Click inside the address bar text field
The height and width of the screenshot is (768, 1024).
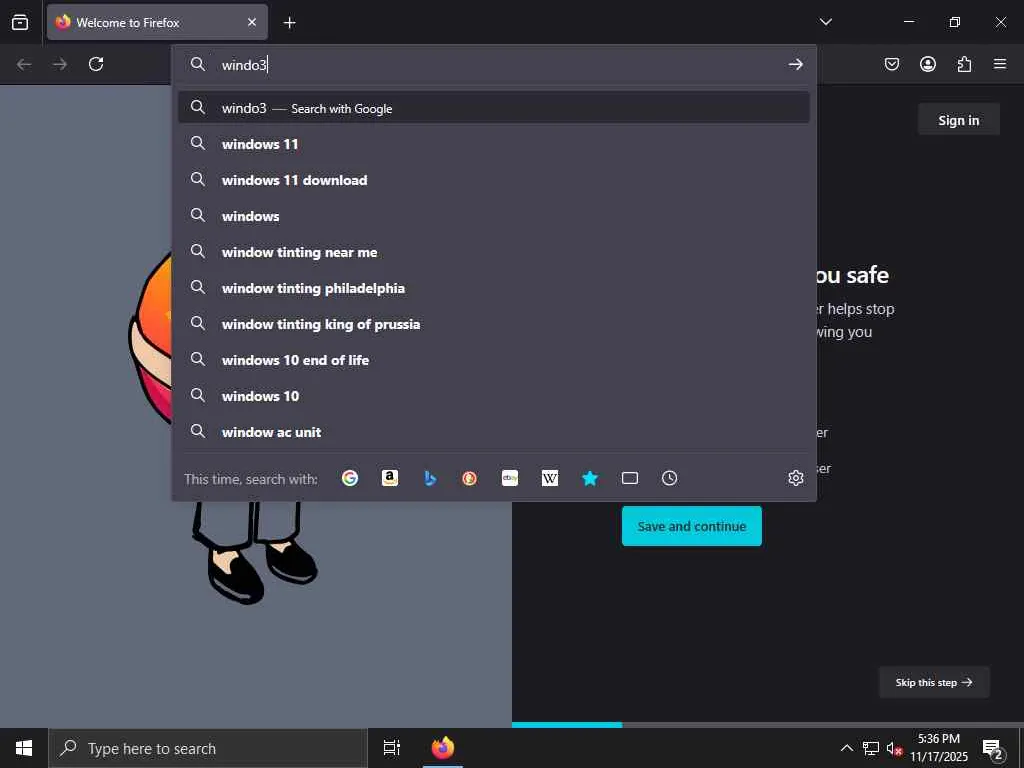[496, 64]
